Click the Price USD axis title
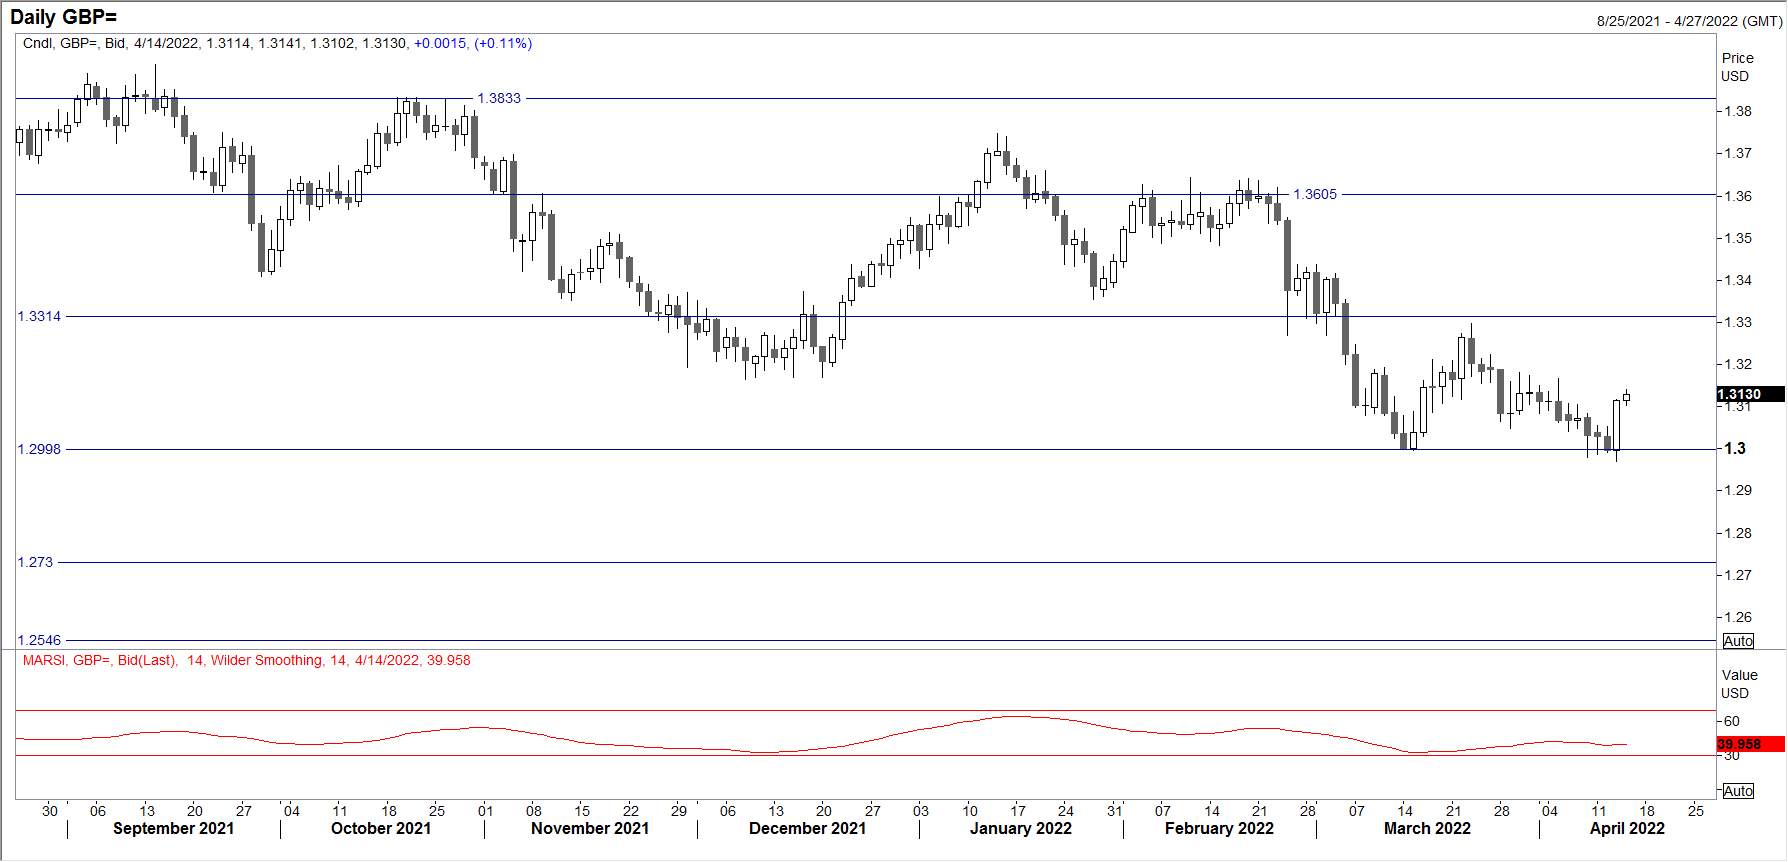Viewport: 1788px width, 862px height. tap(1737, 67)
